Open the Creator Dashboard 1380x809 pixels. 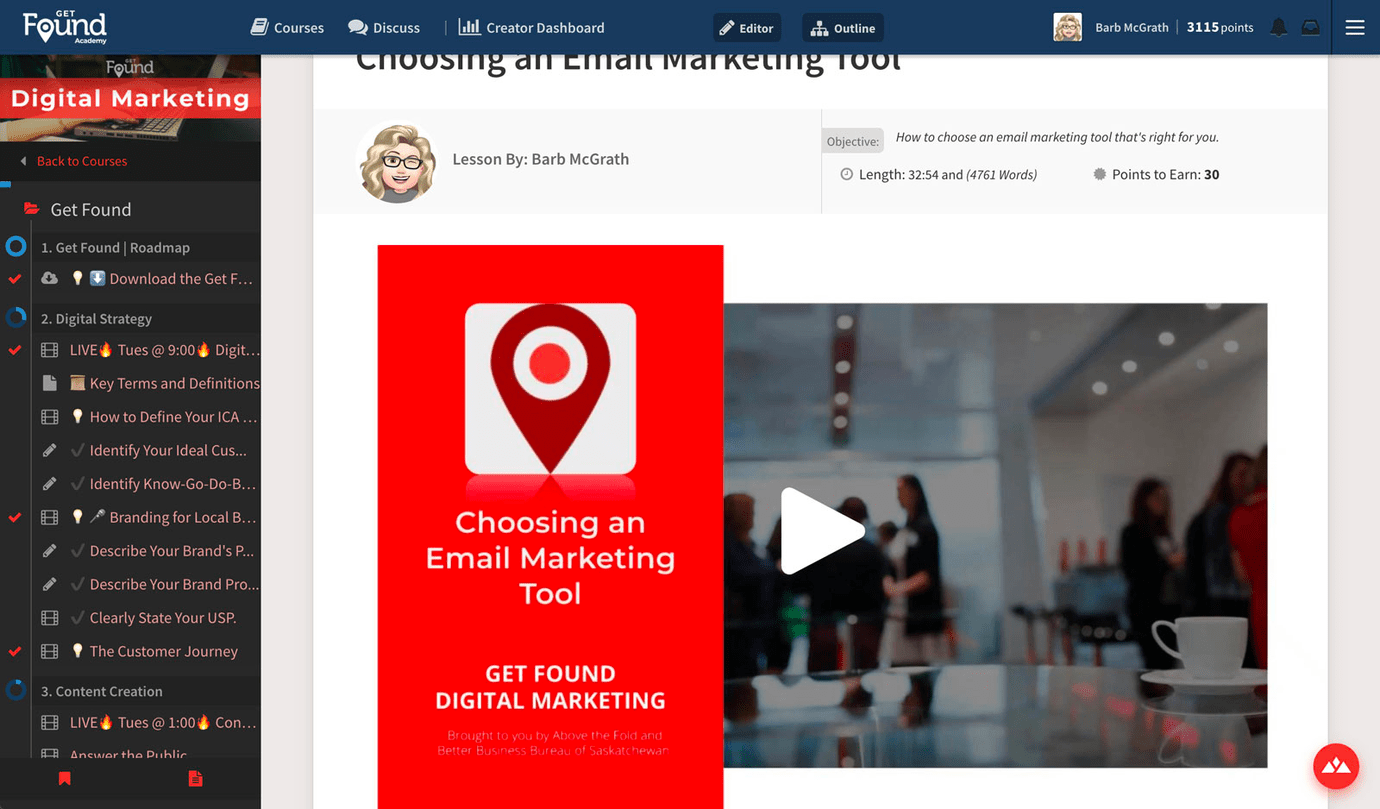(x=531, y=27)
